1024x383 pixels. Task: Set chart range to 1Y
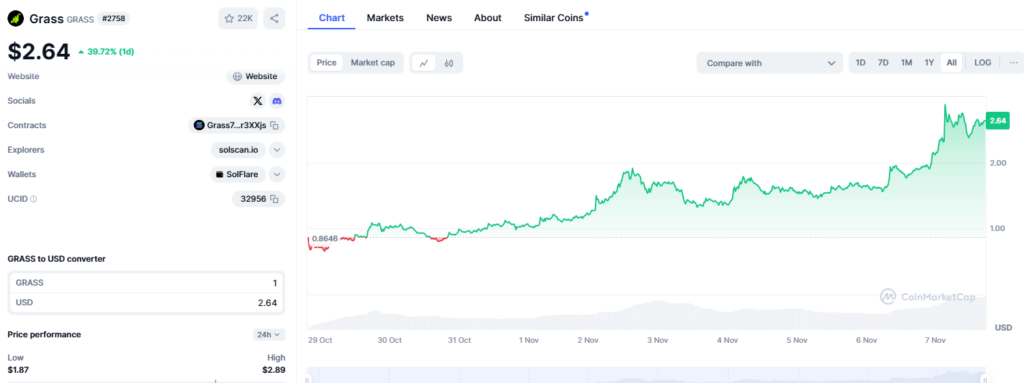coord(929,63)
